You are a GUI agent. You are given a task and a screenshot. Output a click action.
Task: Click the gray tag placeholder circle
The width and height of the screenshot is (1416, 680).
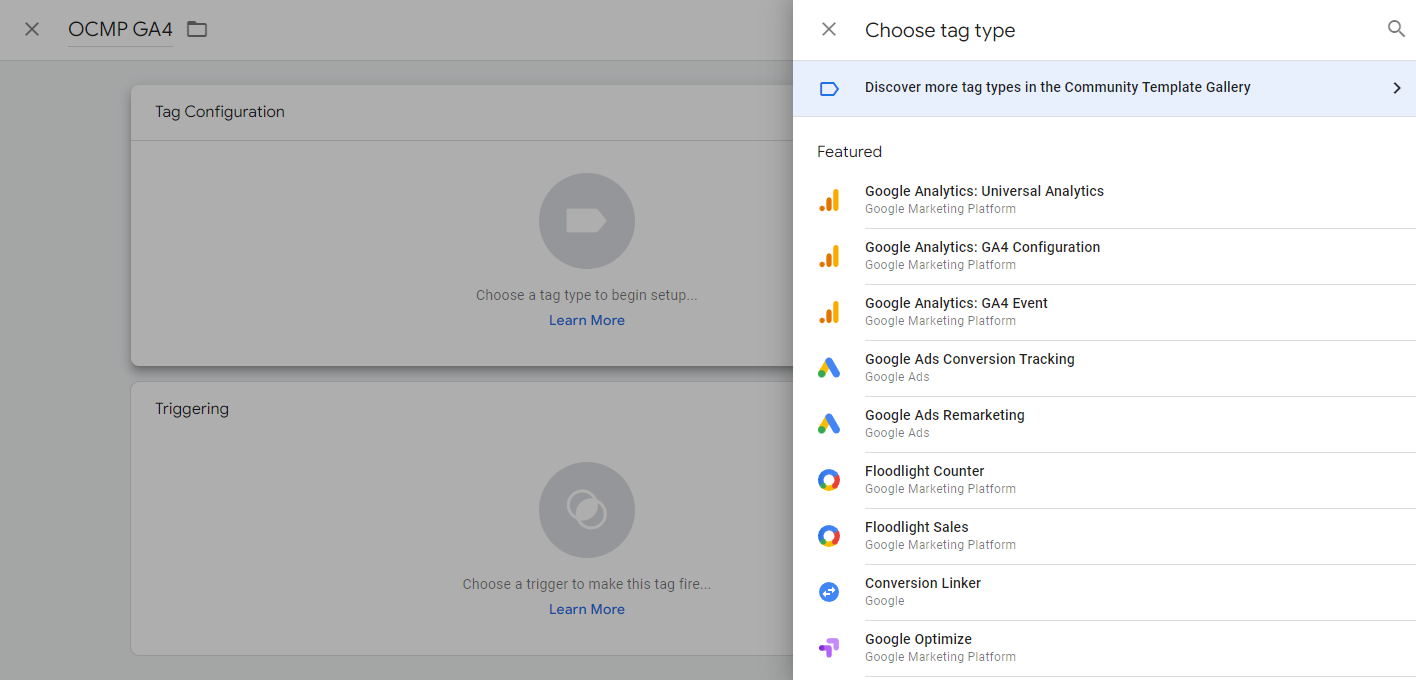pos(587,221)
